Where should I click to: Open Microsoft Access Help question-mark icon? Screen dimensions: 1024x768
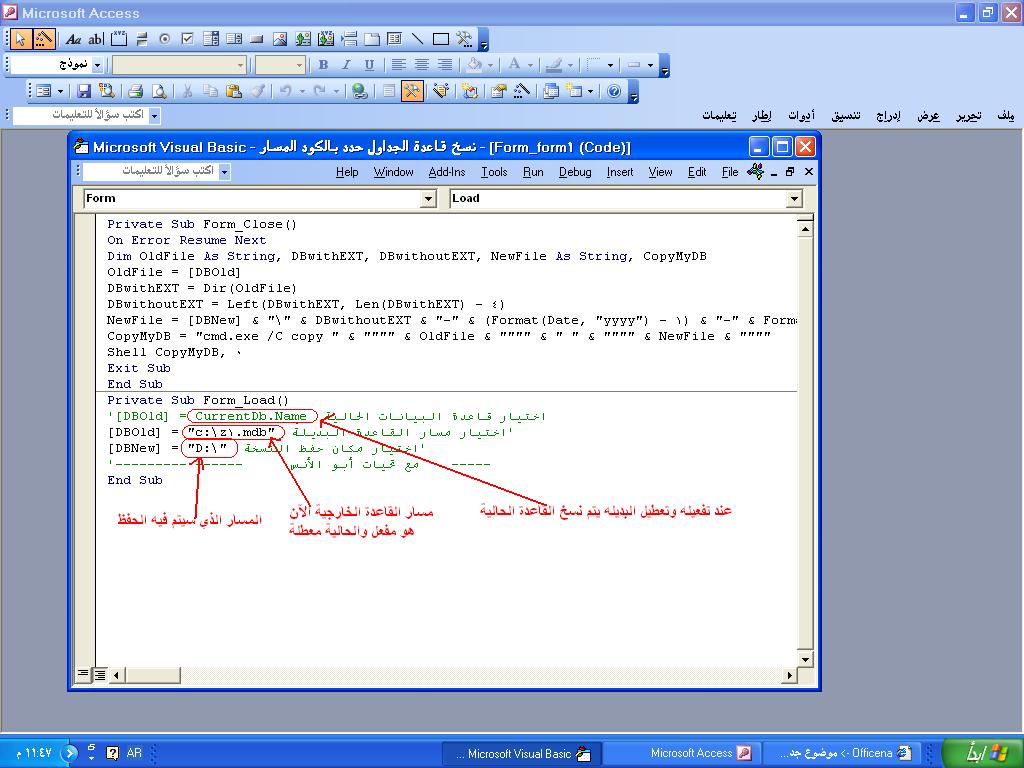[x=614, y=91]
